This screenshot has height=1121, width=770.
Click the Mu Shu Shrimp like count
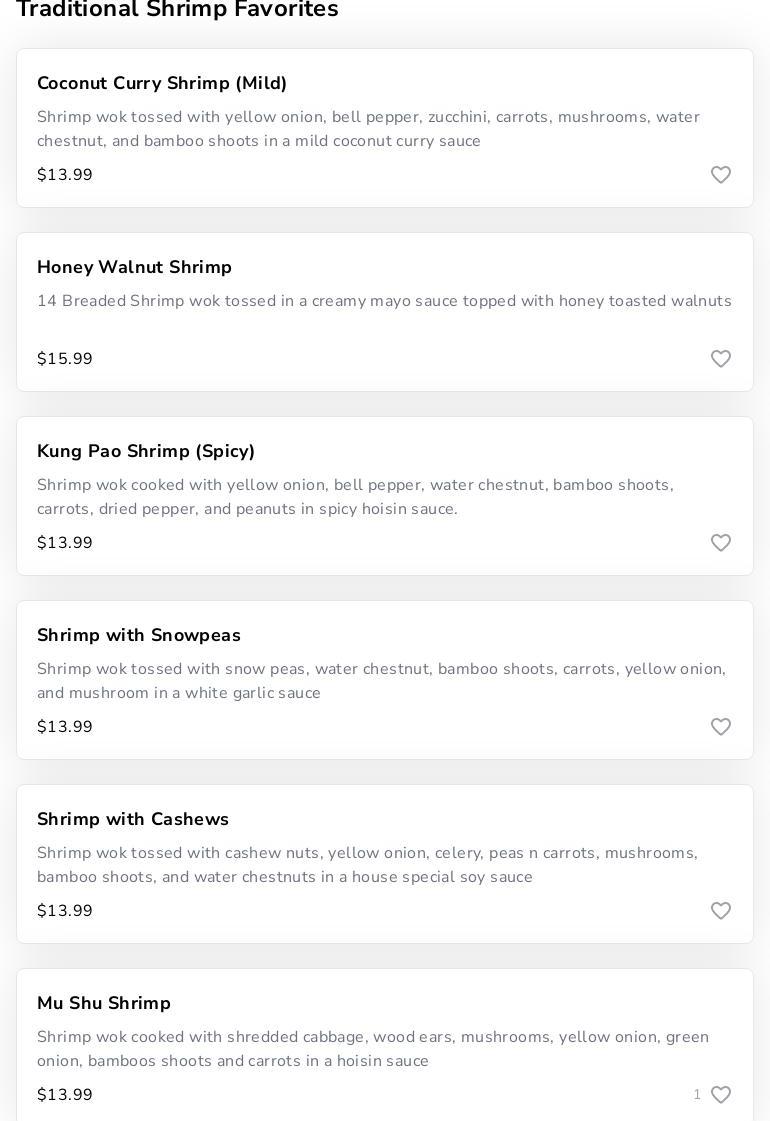click(x=697, y=1095)
